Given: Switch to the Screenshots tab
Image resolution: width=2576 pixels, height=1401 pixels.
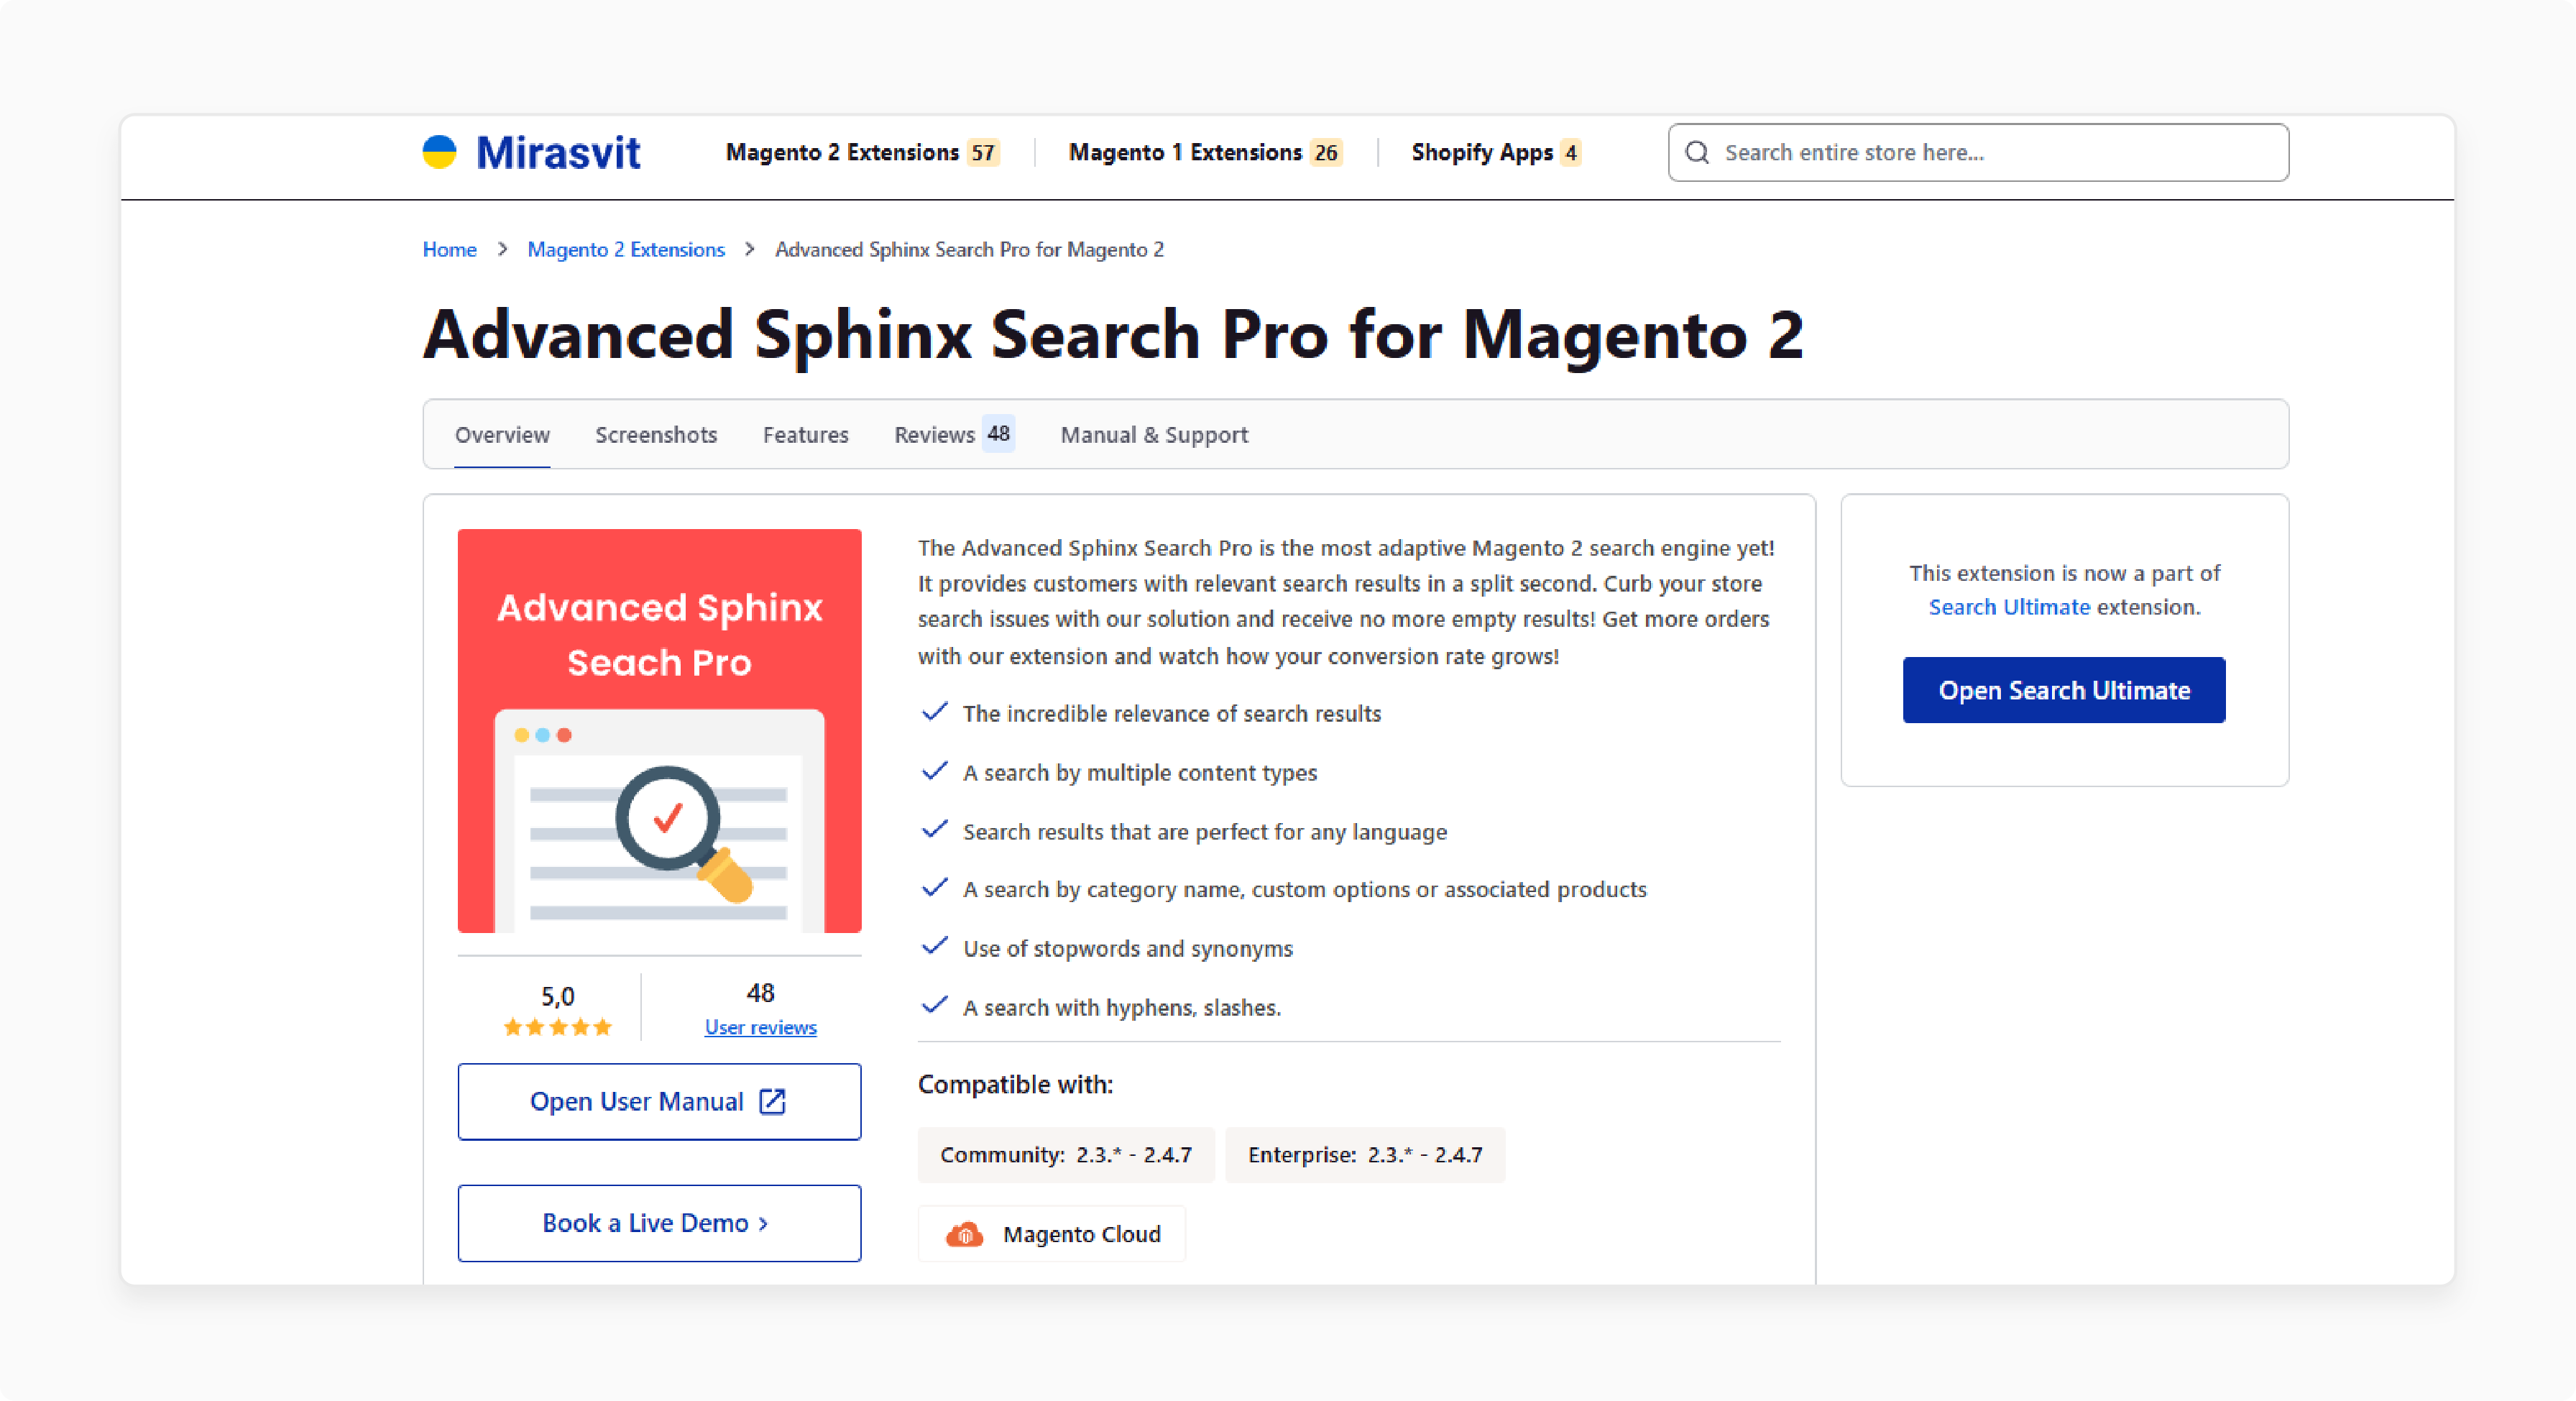Looking at the screenshot, I should click(656, 434).
